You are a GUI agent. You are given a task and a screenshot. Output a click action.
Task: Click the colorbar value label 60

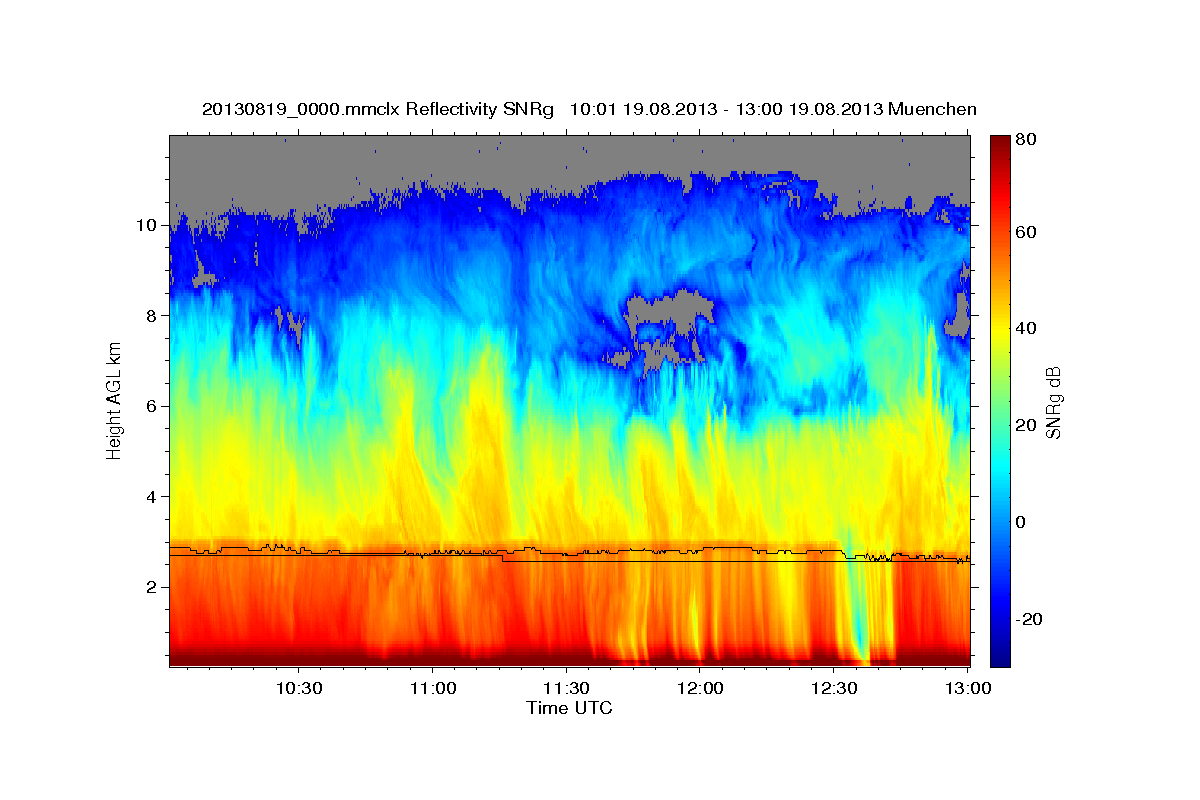tap(1028, 232)
